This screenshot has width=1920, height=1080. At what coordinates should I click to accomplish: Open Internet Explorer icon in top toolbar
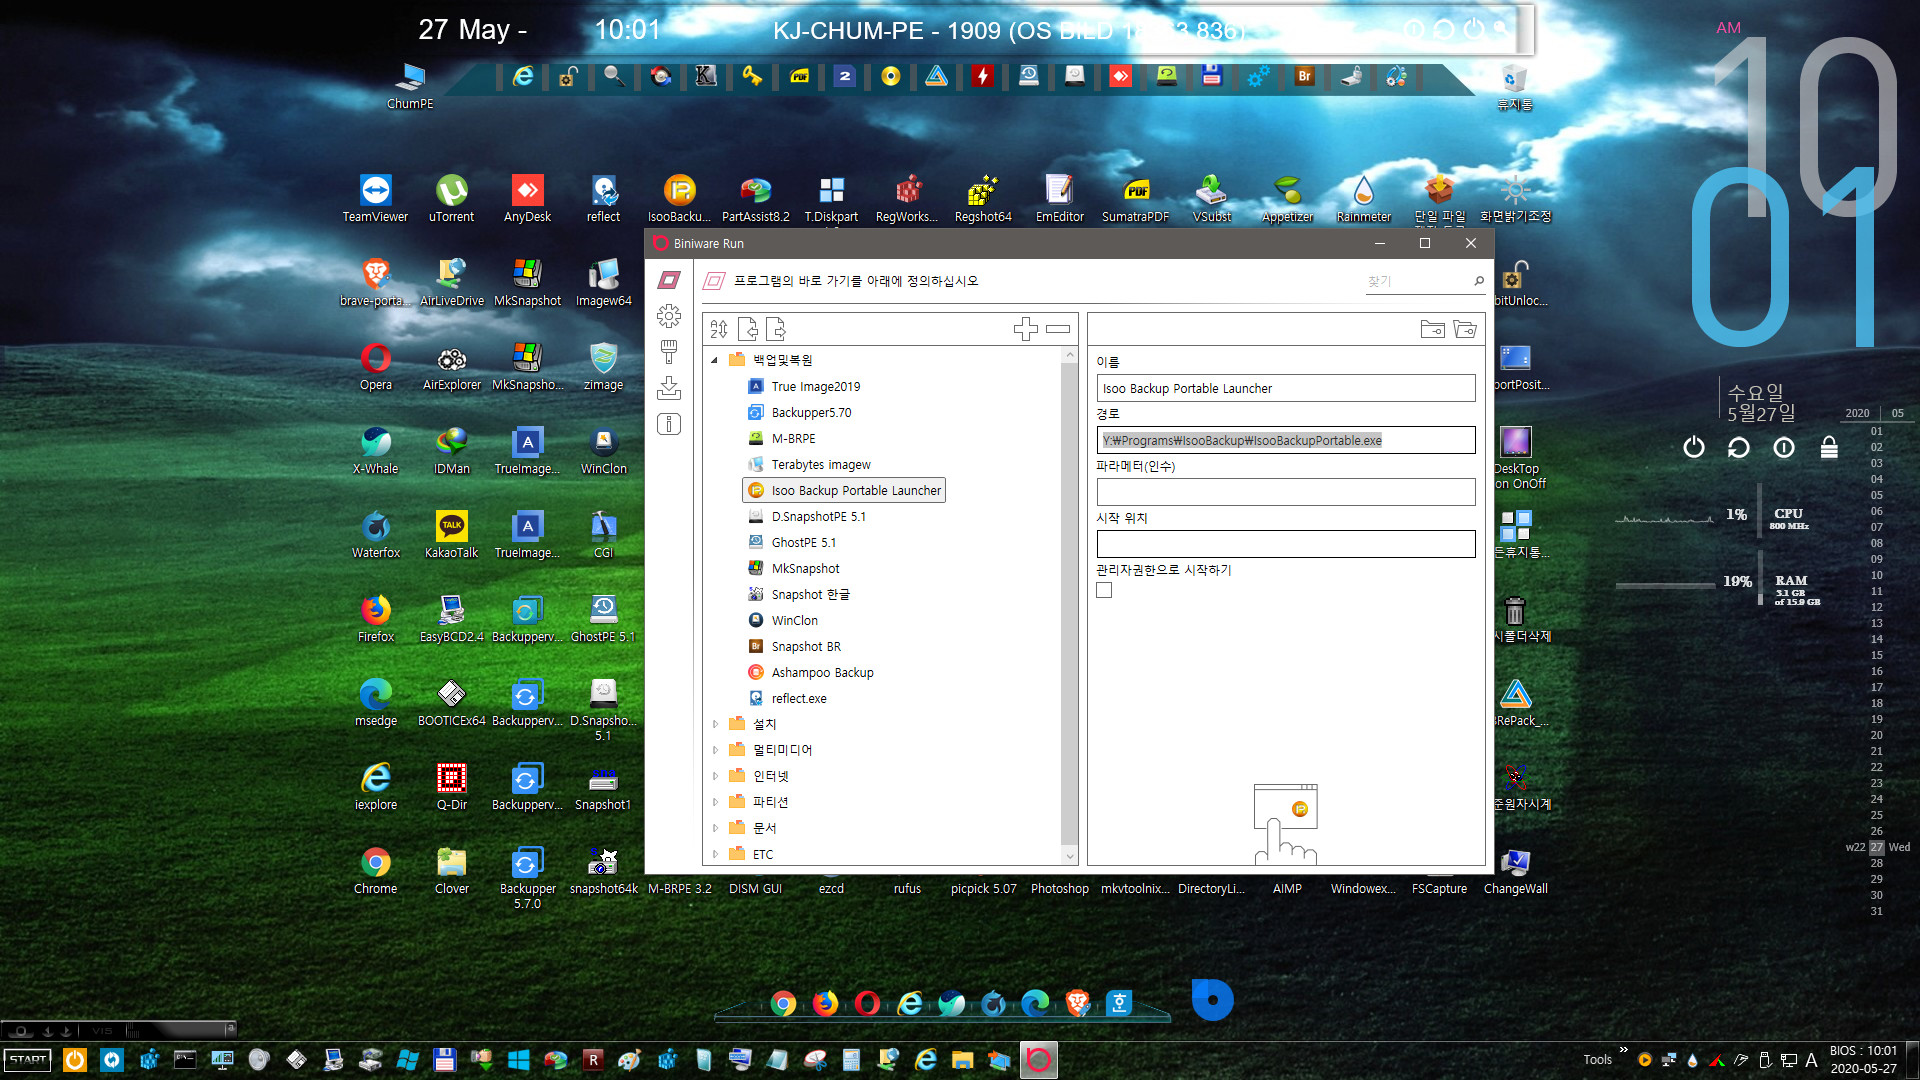pyautogui.click(x=522, y=76)
